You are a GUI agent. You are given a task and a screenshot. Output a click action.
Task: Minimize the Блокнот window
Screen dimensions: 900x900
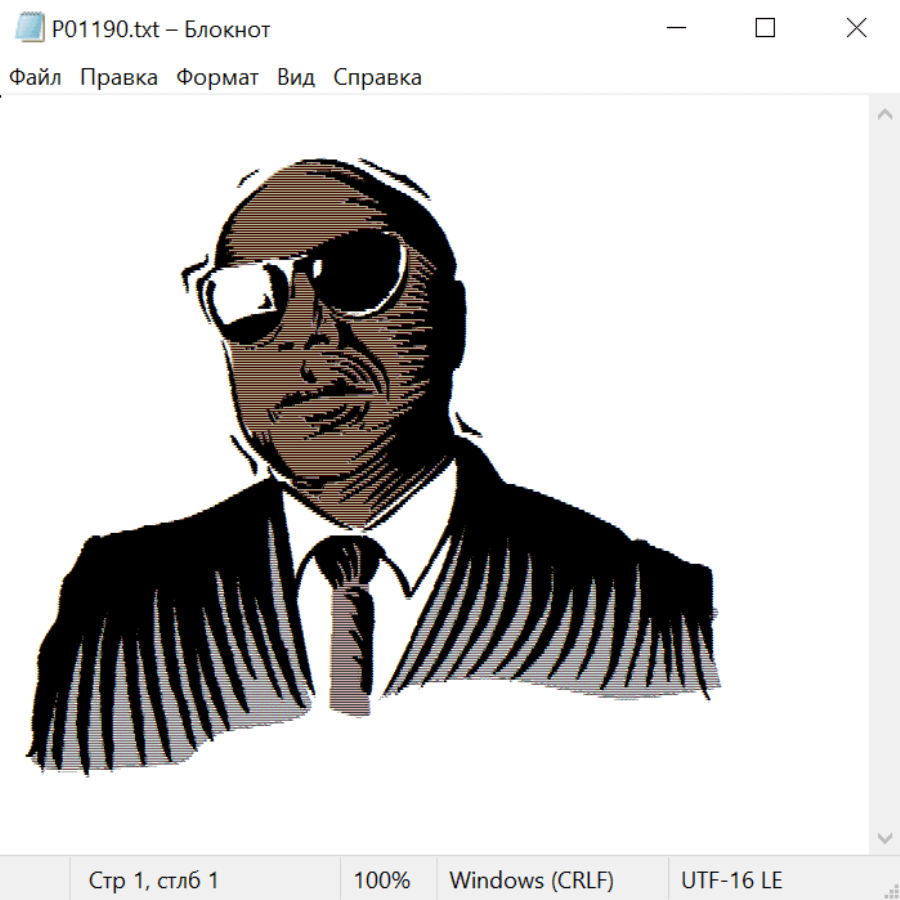point(674,29)
